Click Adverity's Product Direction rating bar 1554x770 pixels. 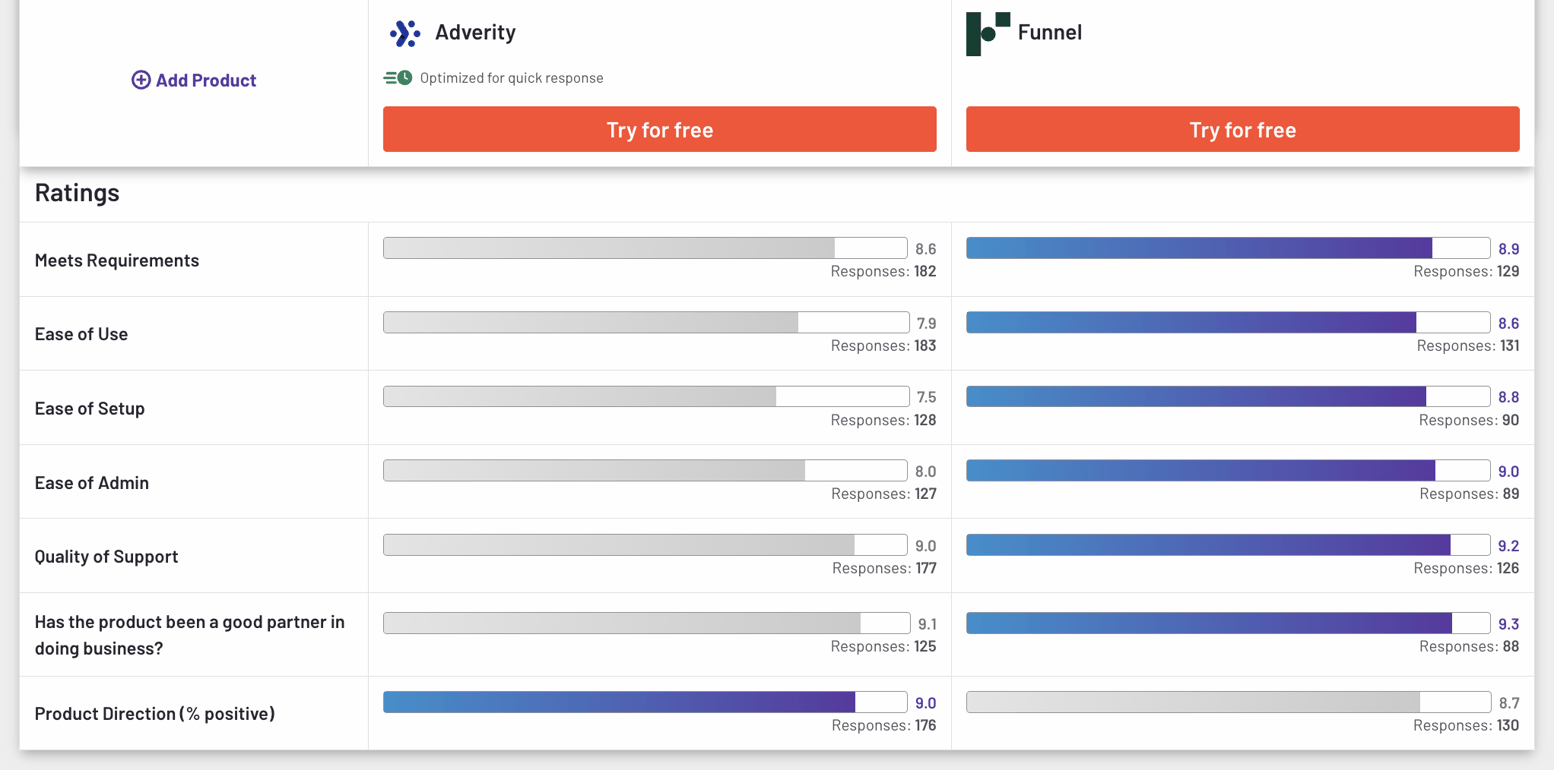tap(645, 702)
